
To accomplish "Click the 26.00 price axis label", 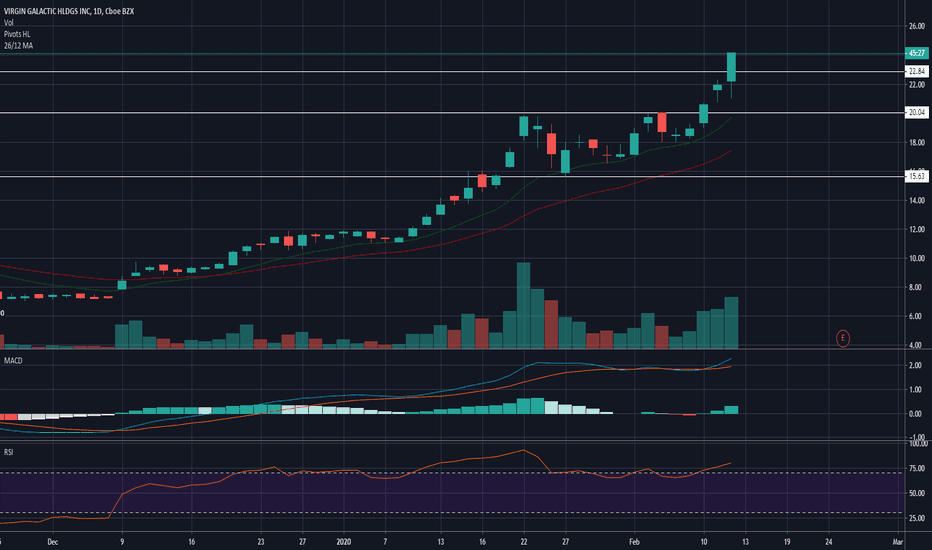I will pos(917,26).
